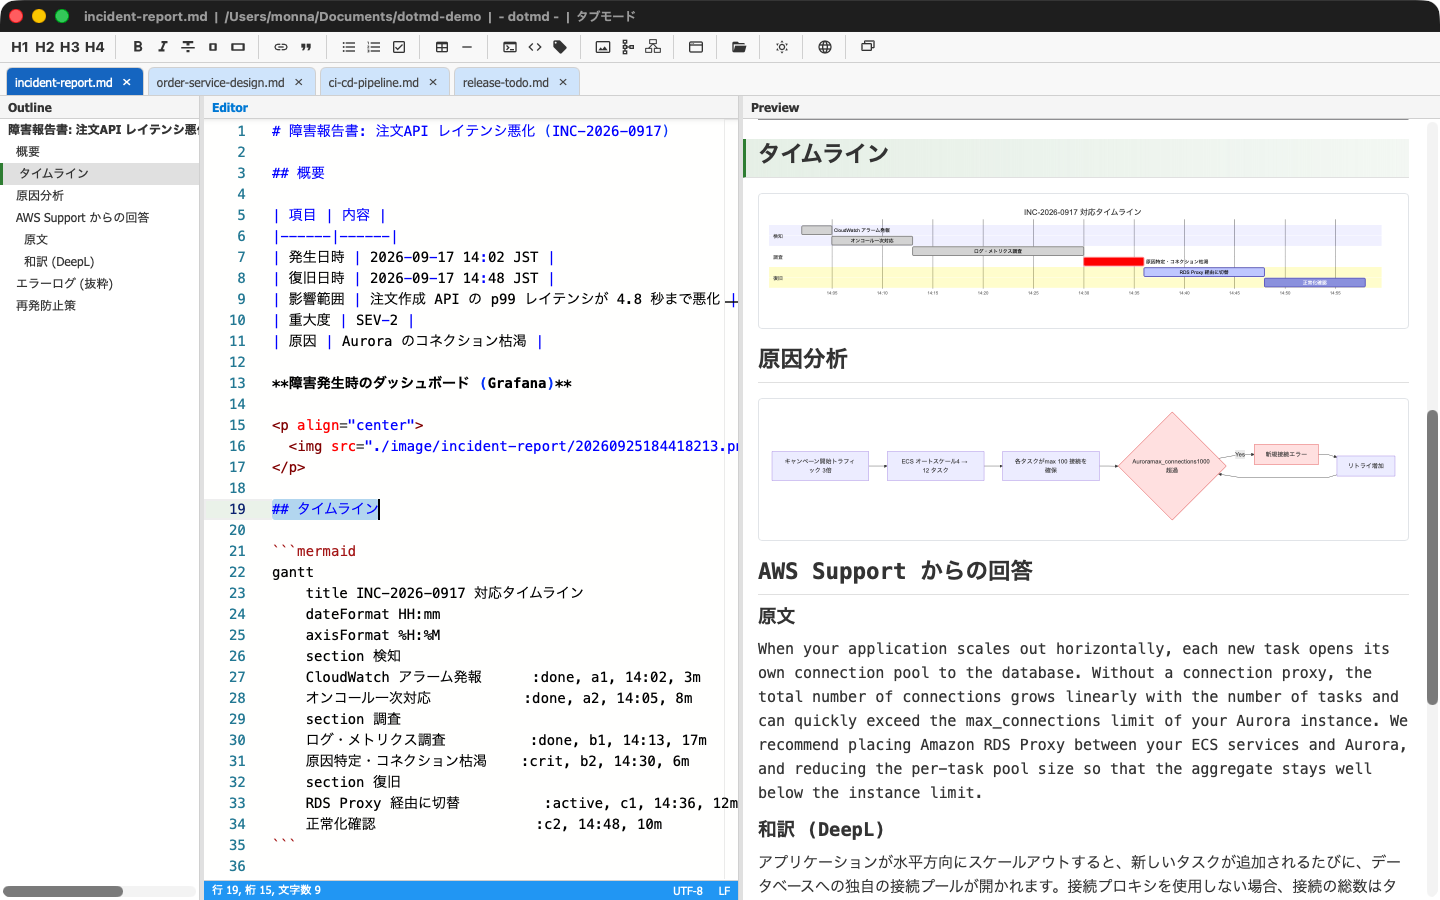Open the folder icon in toolbar
This screenshot has height=900, width=1440.
pos(739,47)
